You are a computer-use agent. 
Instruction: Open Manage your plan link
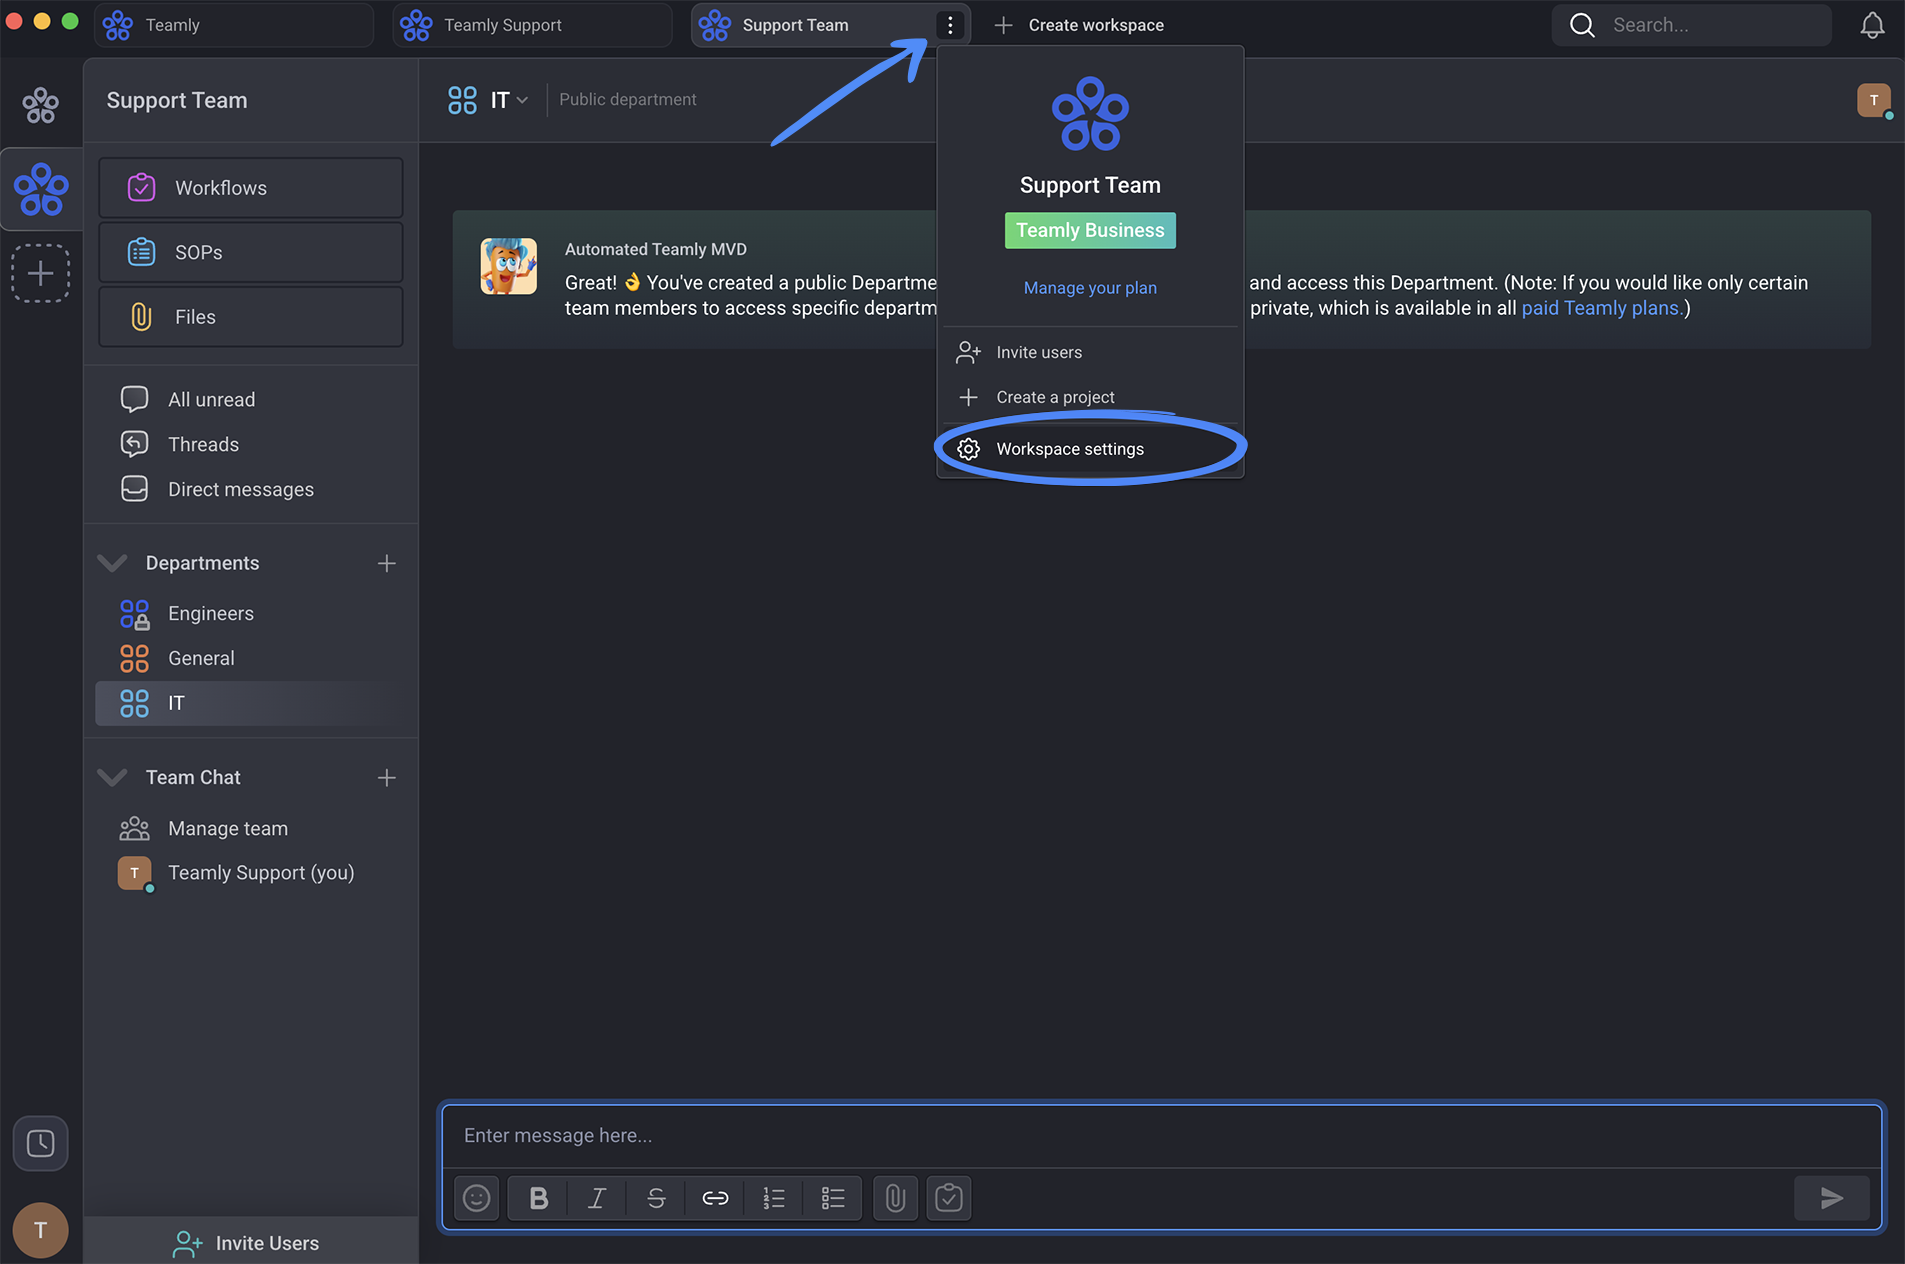point(1090,288)
